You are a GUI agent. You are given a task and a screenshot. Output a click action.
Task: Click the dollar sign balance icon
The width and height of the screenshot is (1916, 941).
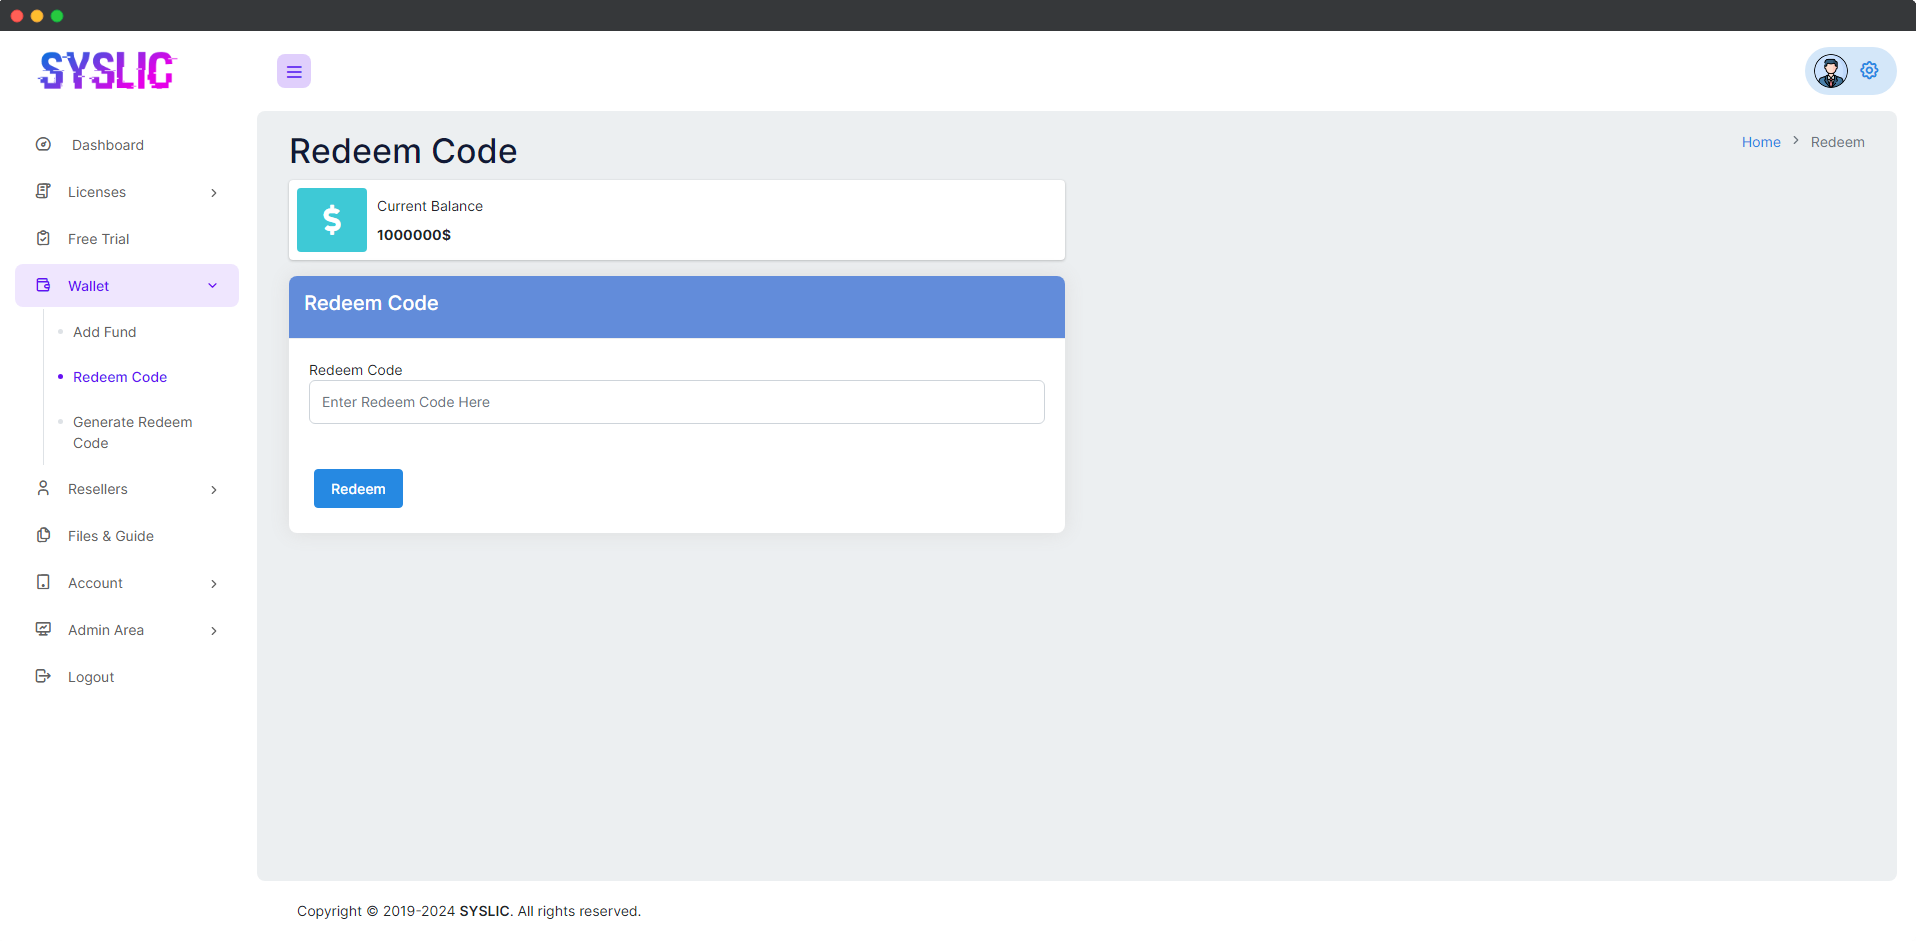click(332, 220)
